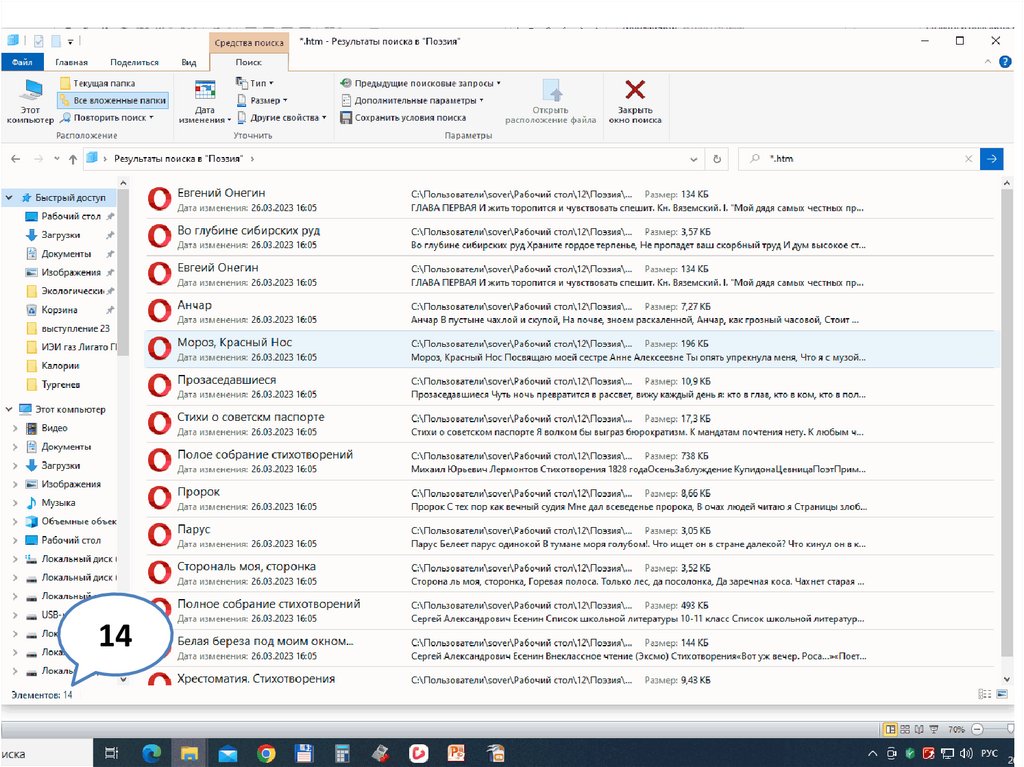The image size is (1024, 767).
Task: Open the 'Файл' menu tab
Action: 22,62
